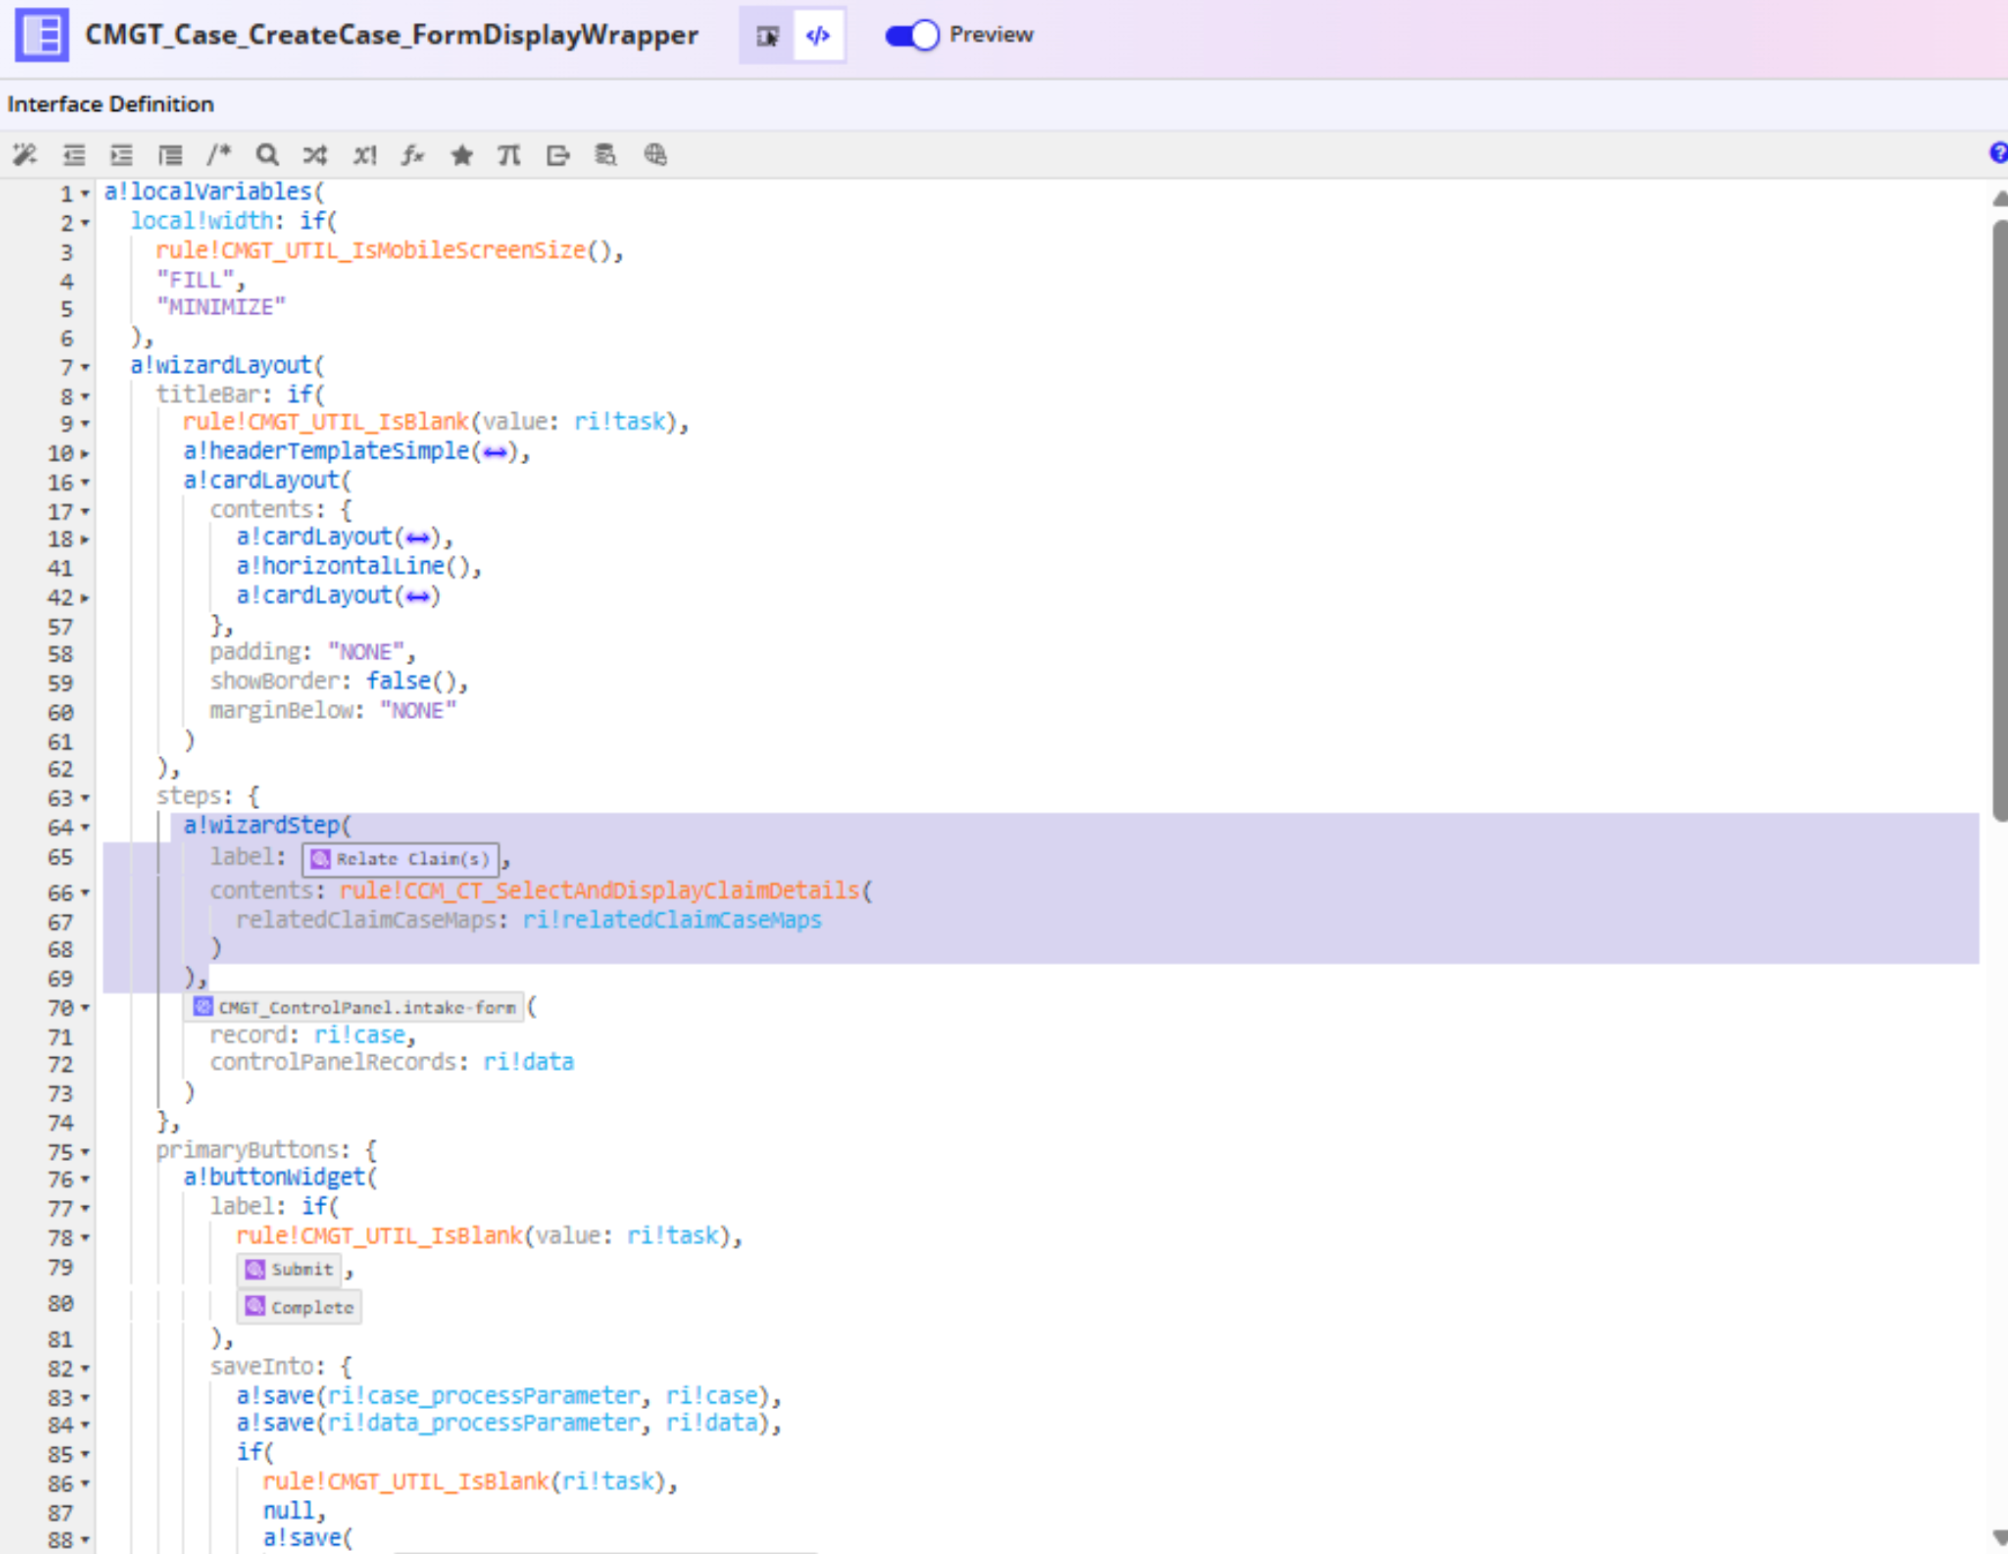2008x1554 pixels.
Task: Click the database search icon
Action: 606,155
